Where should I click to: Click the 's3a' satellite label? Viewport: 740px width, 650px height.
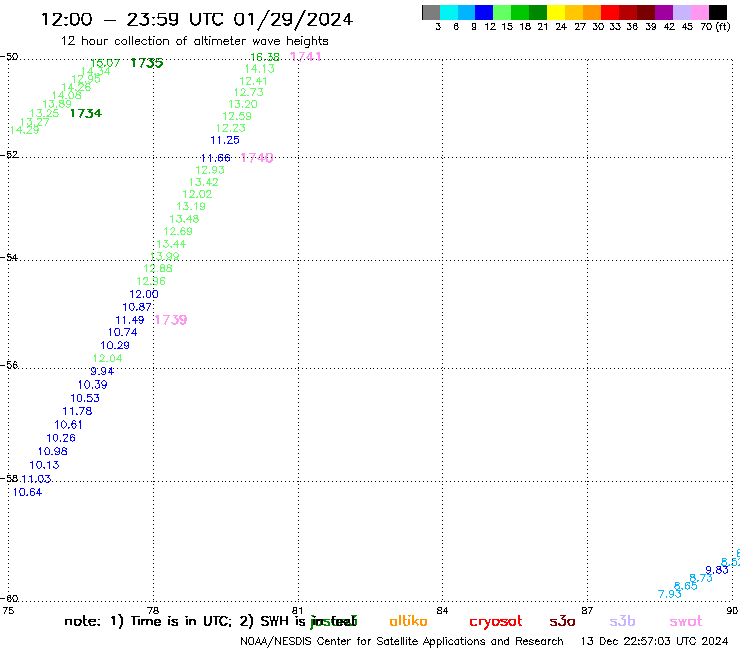tap(562, 621)
